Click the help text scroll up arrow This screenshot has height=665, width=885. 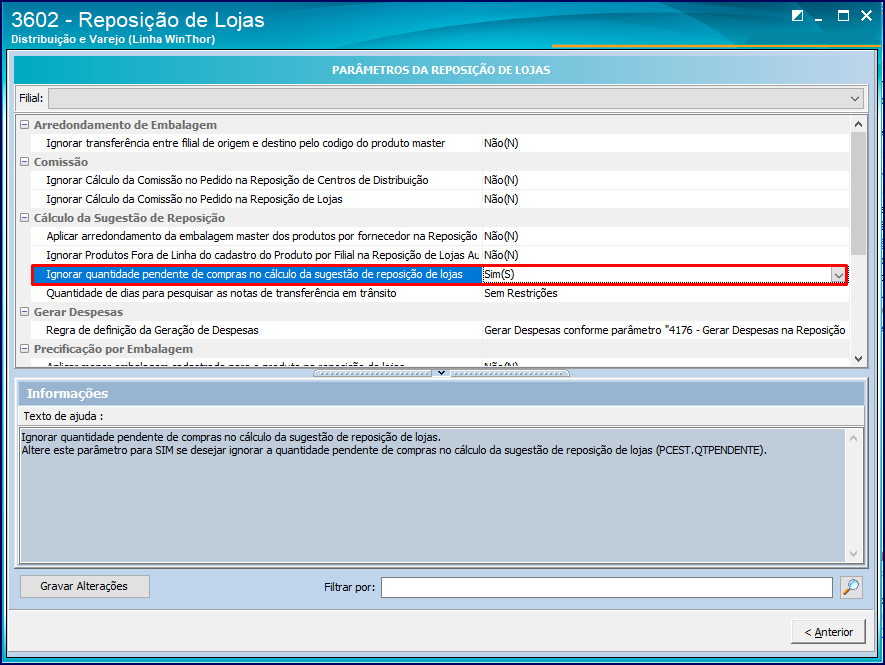(x=853, y=439)
